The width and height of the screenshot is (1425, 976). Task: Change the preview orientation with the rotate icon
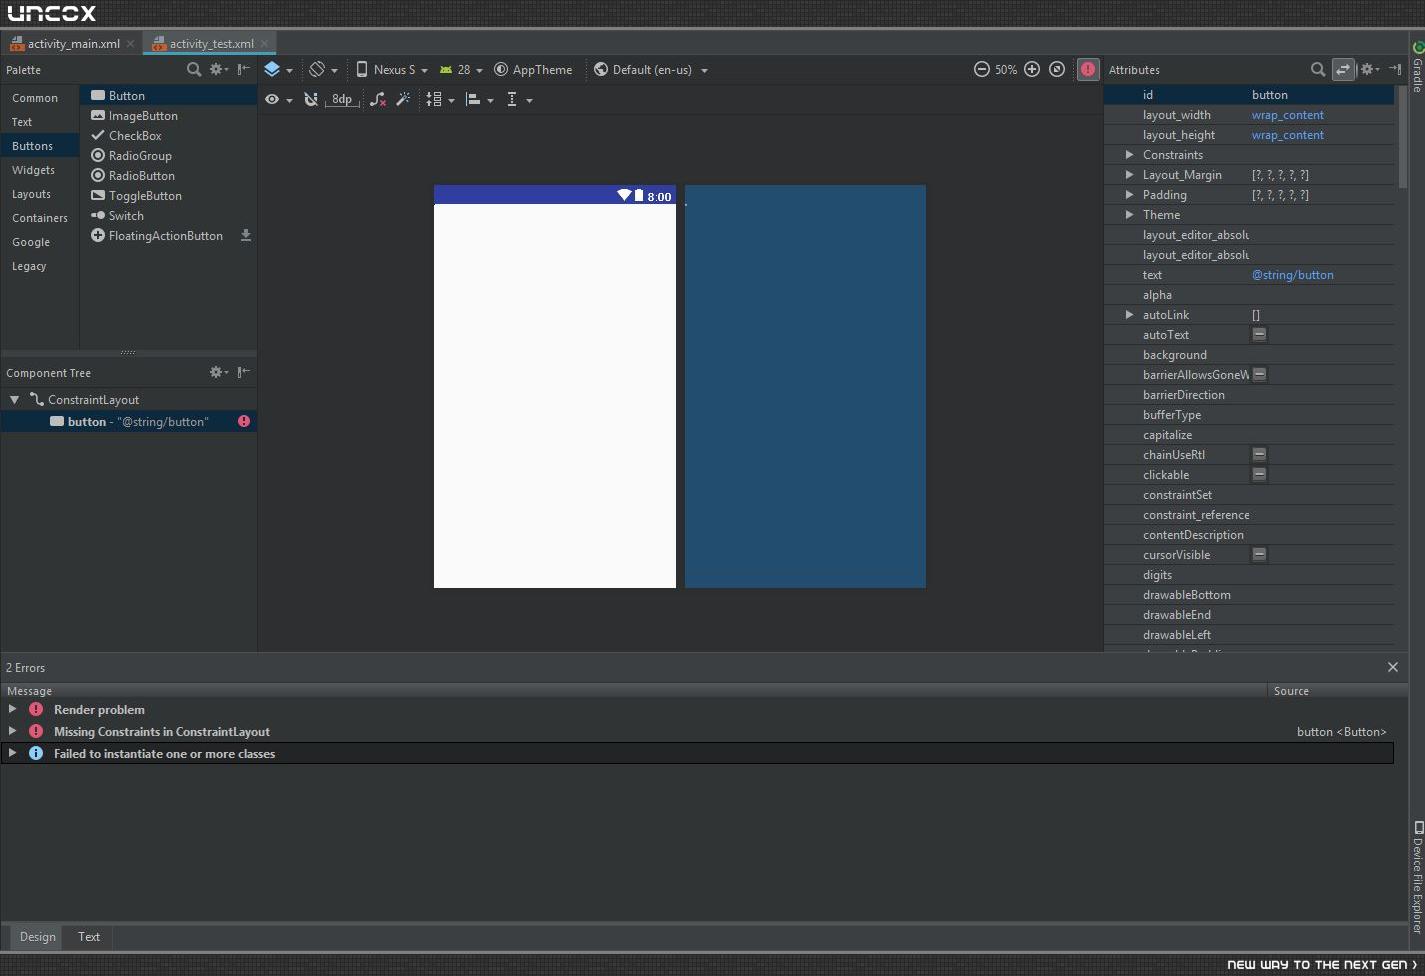323,70
